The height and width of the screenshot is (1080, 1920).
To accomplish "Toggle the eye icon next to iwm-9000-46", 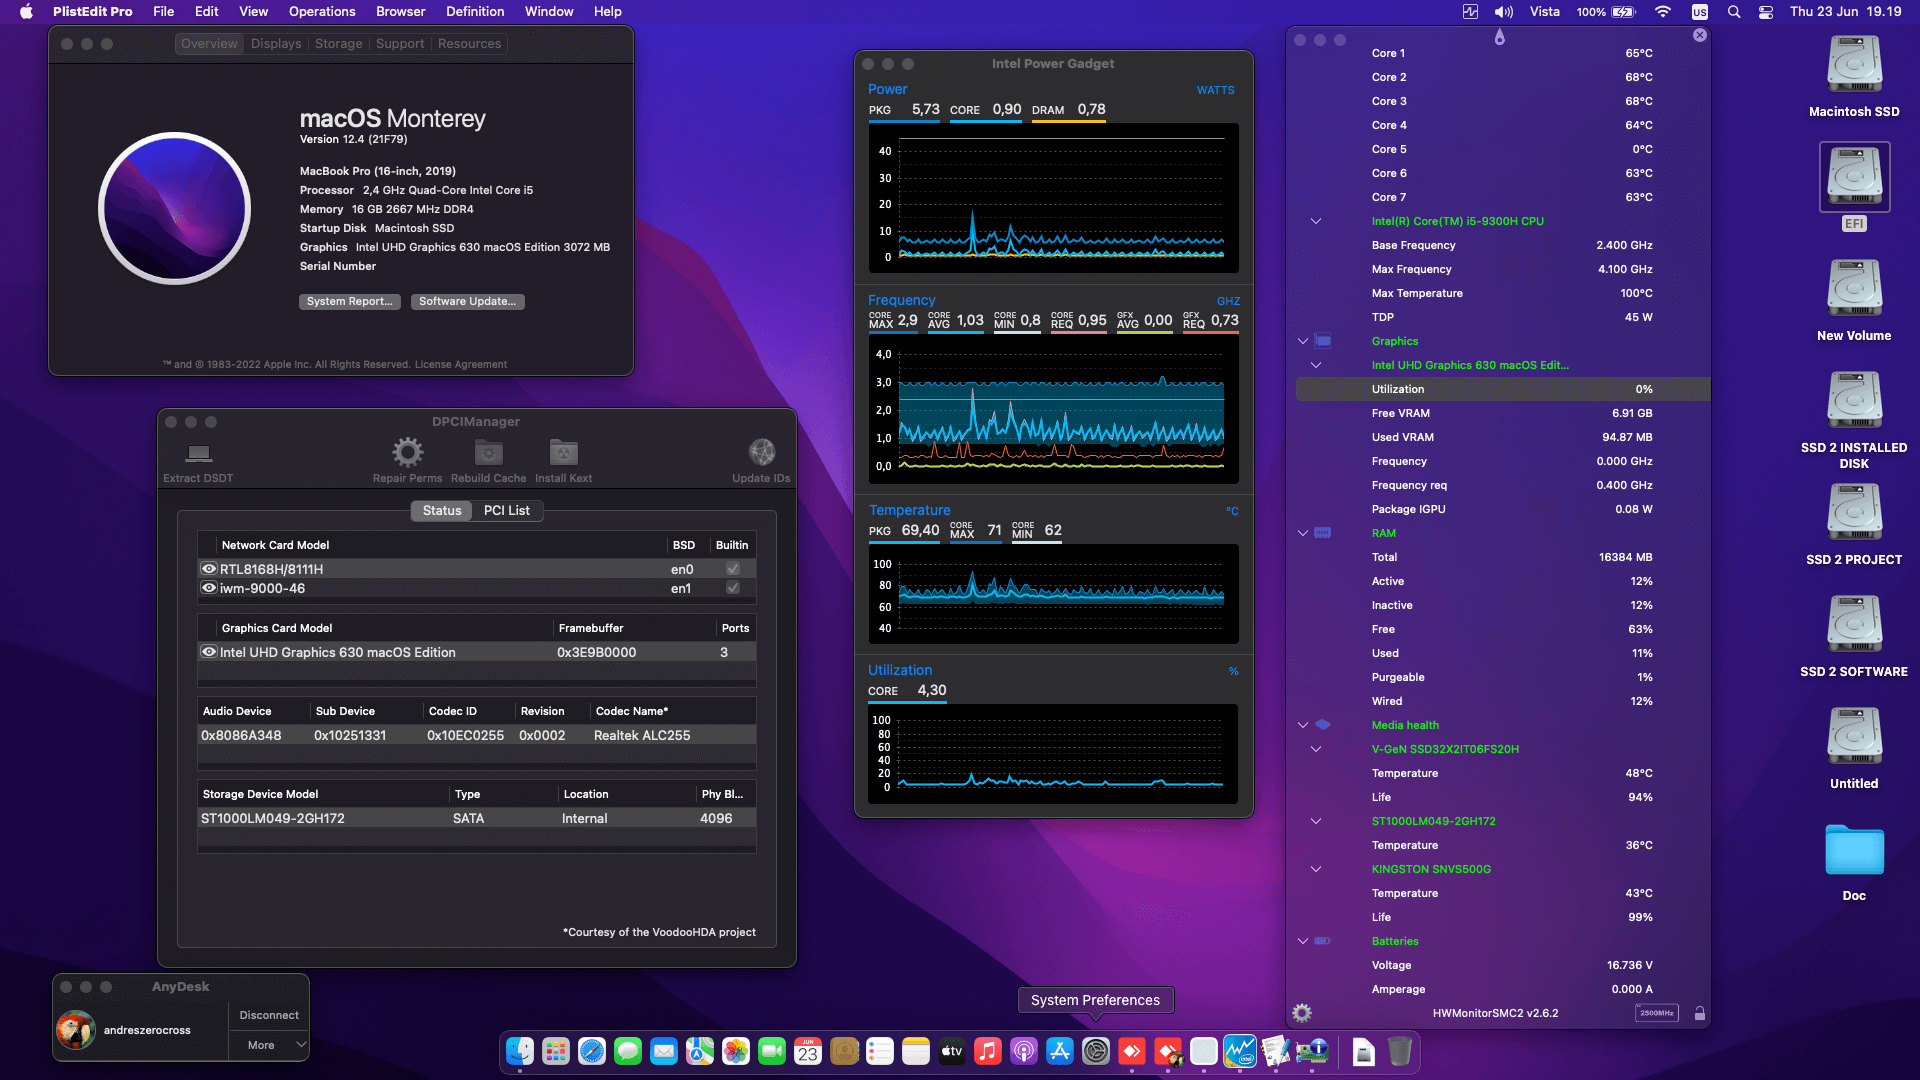I will pos(209,588).
